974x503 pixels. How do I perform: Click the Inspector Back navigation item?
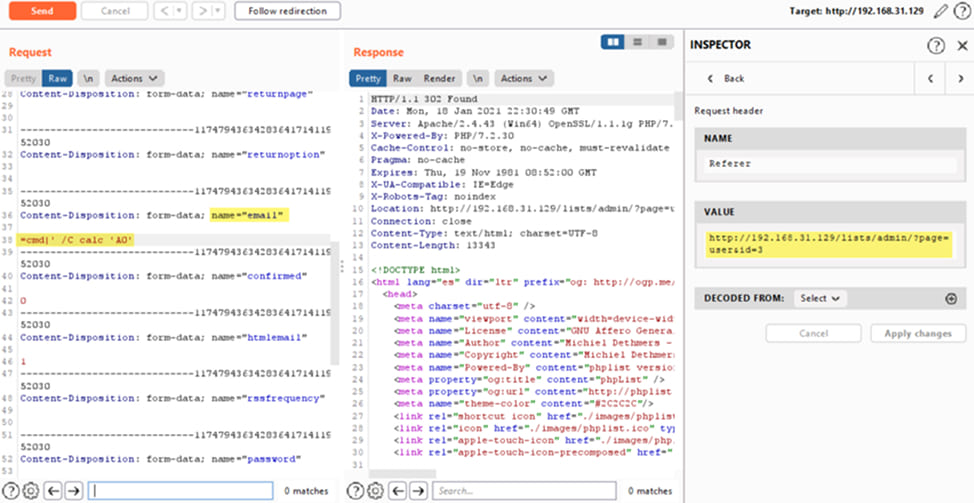[x=726, y=78]
